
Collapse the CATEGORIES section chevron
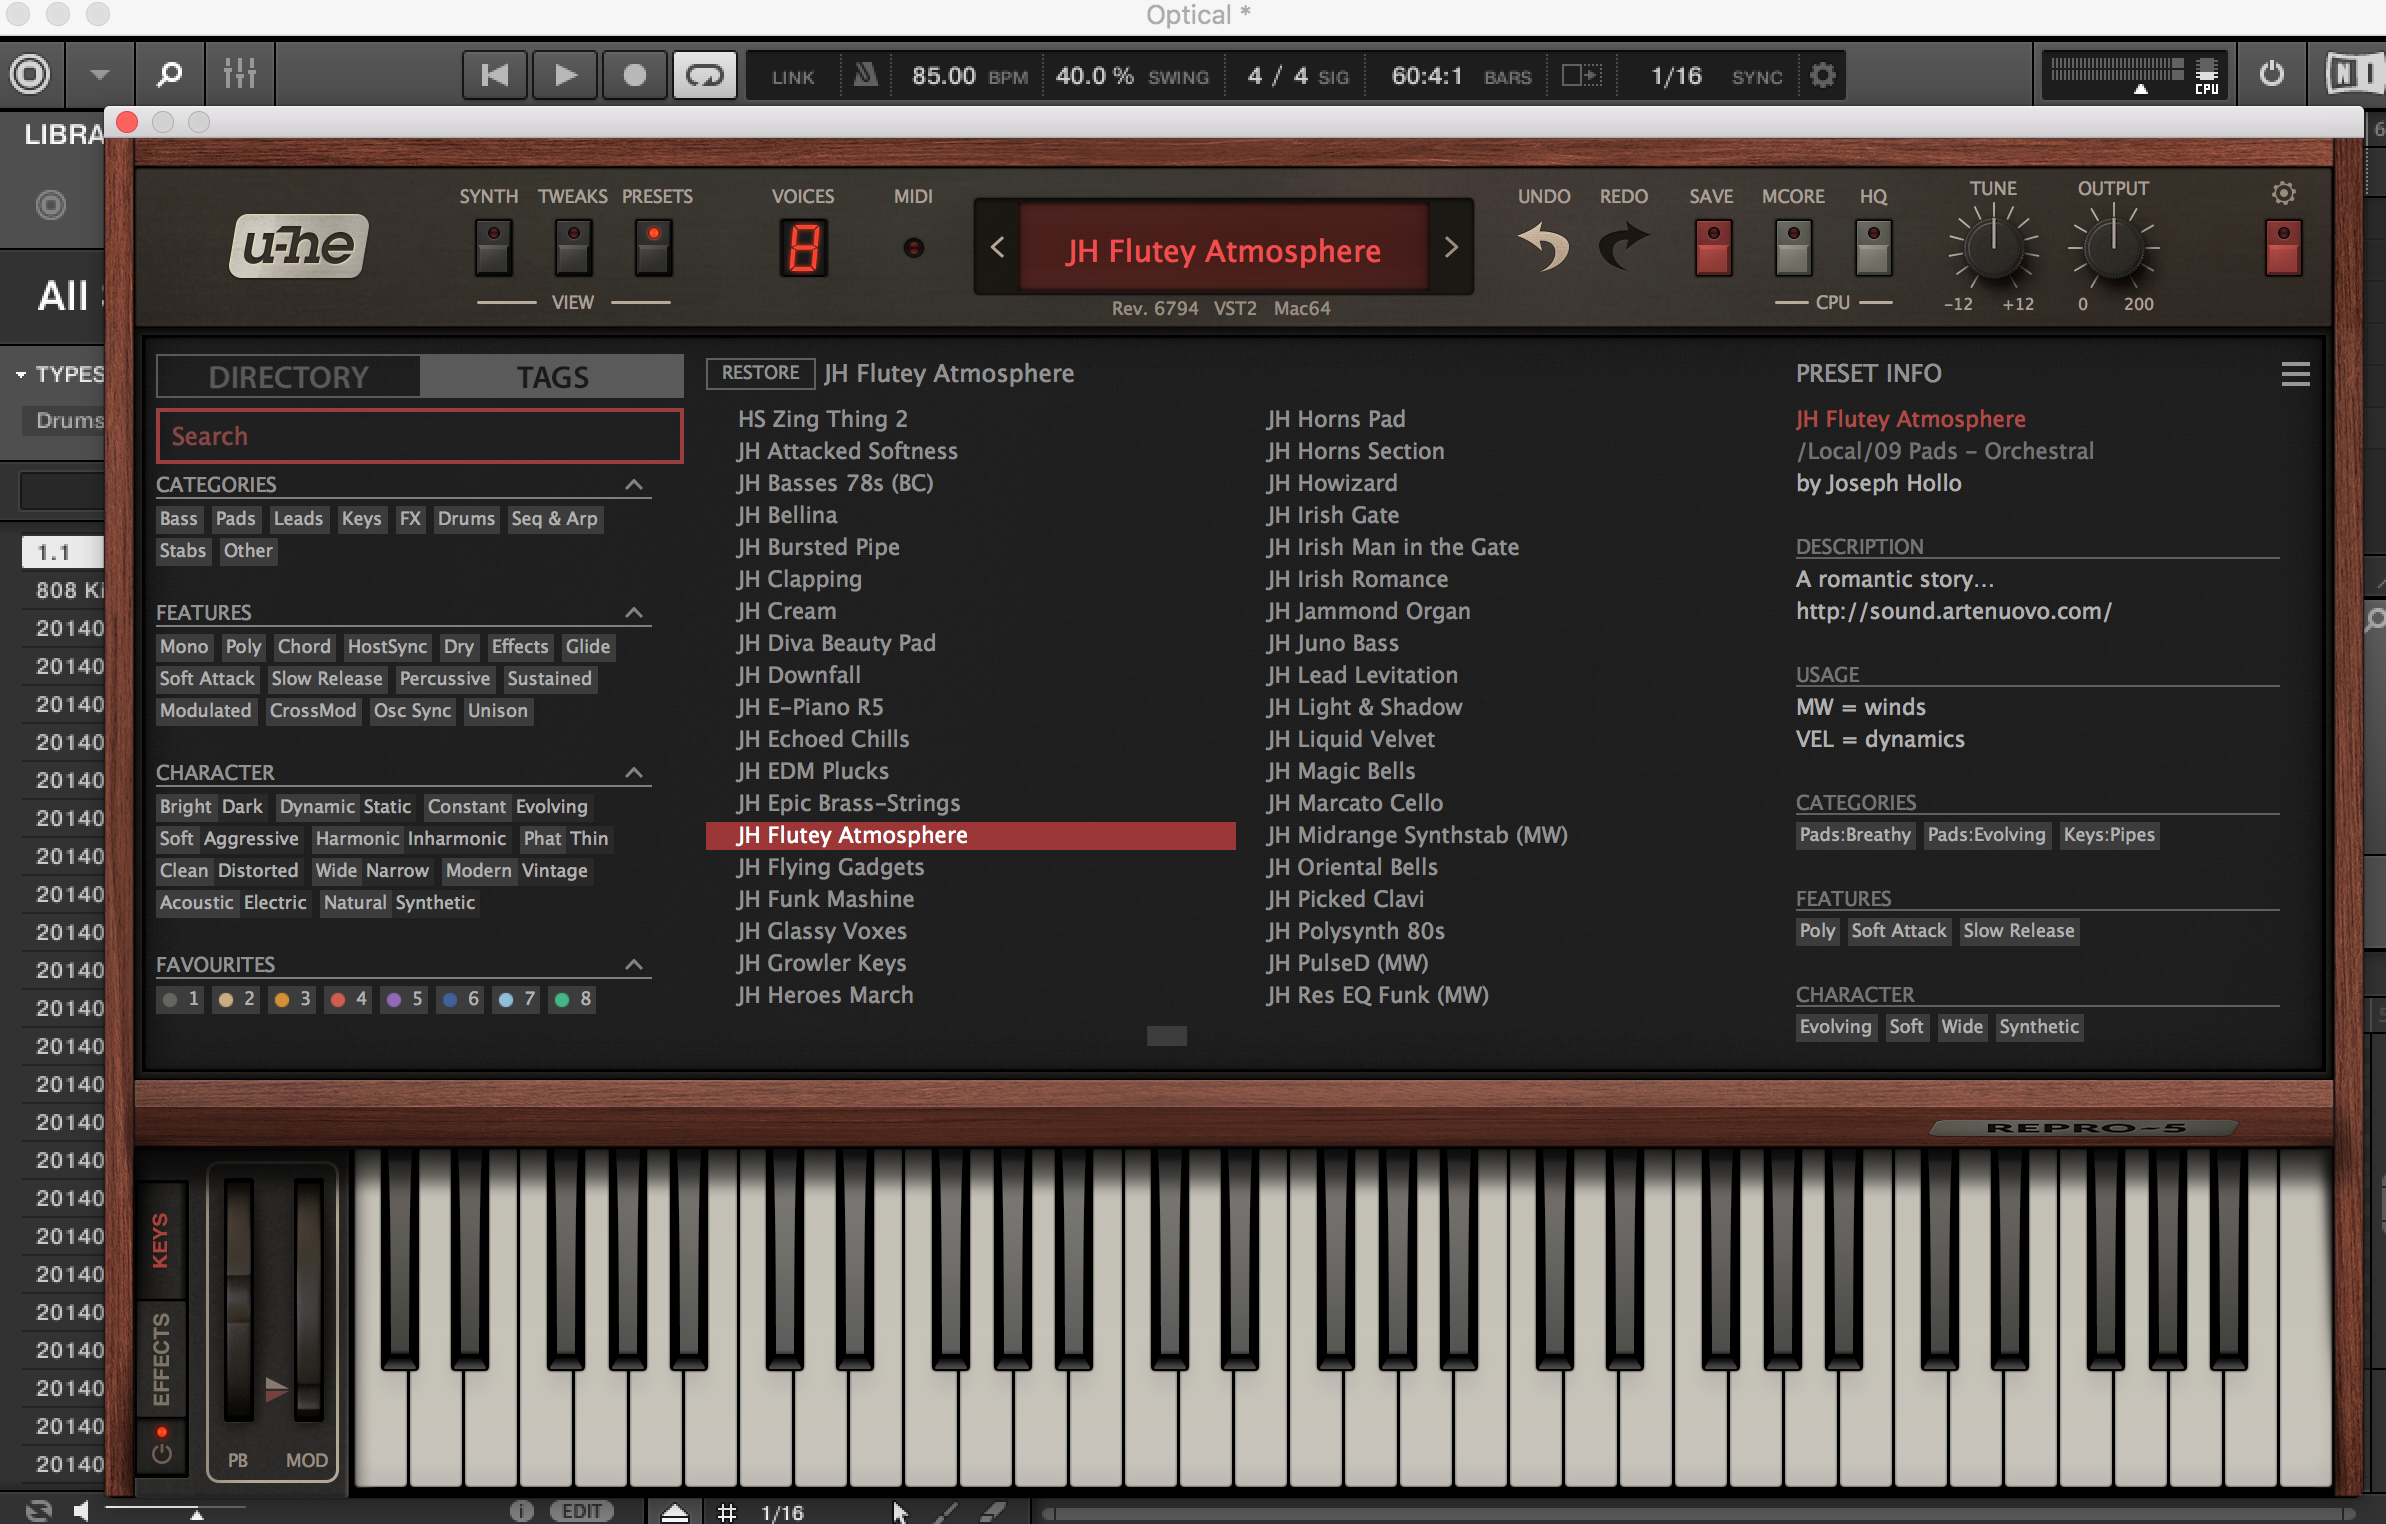click(634, 485)
